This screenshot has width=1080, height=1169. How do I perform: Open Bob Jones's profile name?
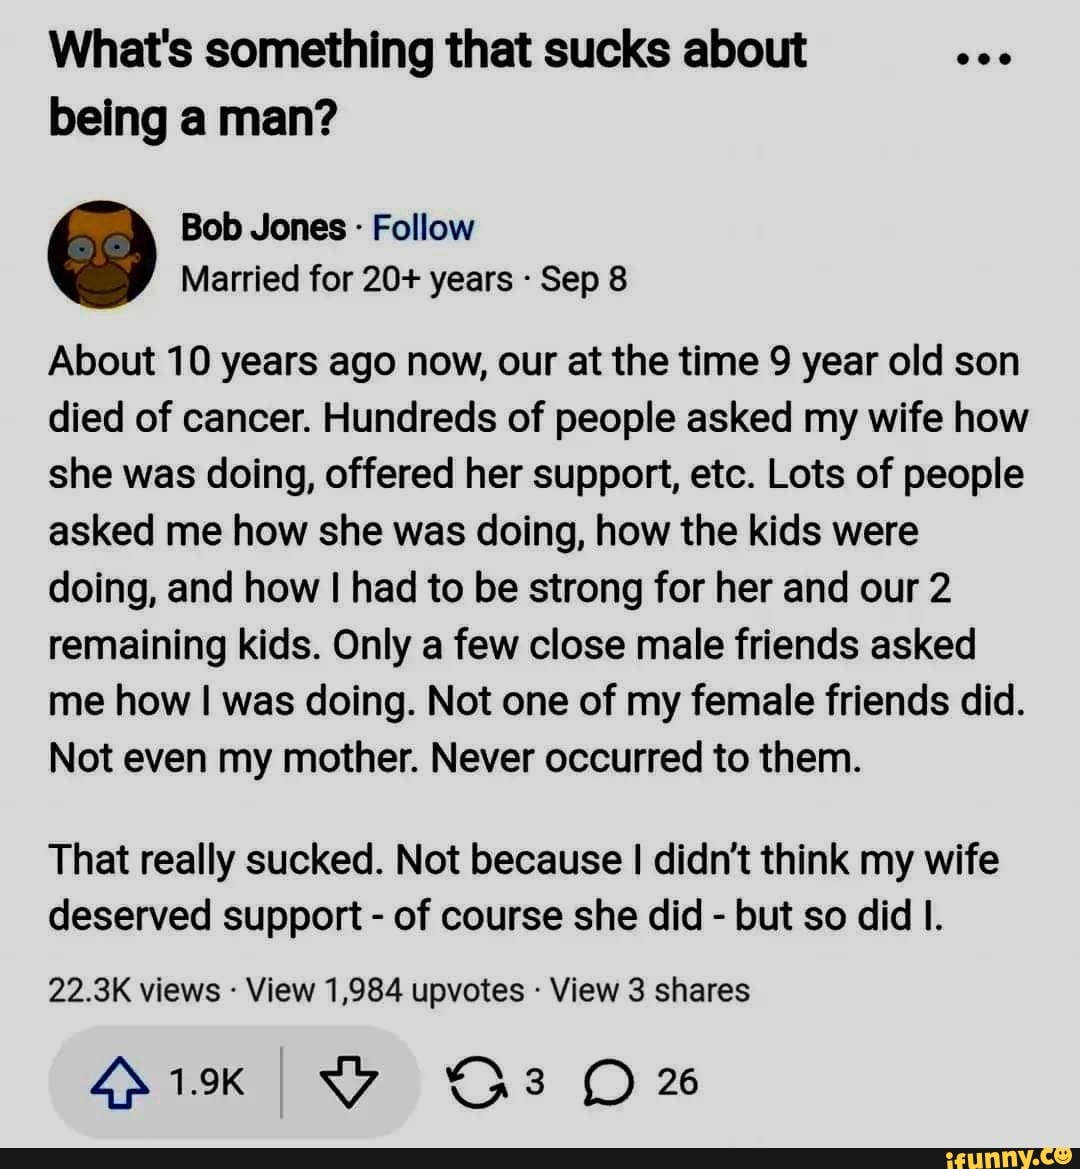pyautogui.click(x=261, y=228)
